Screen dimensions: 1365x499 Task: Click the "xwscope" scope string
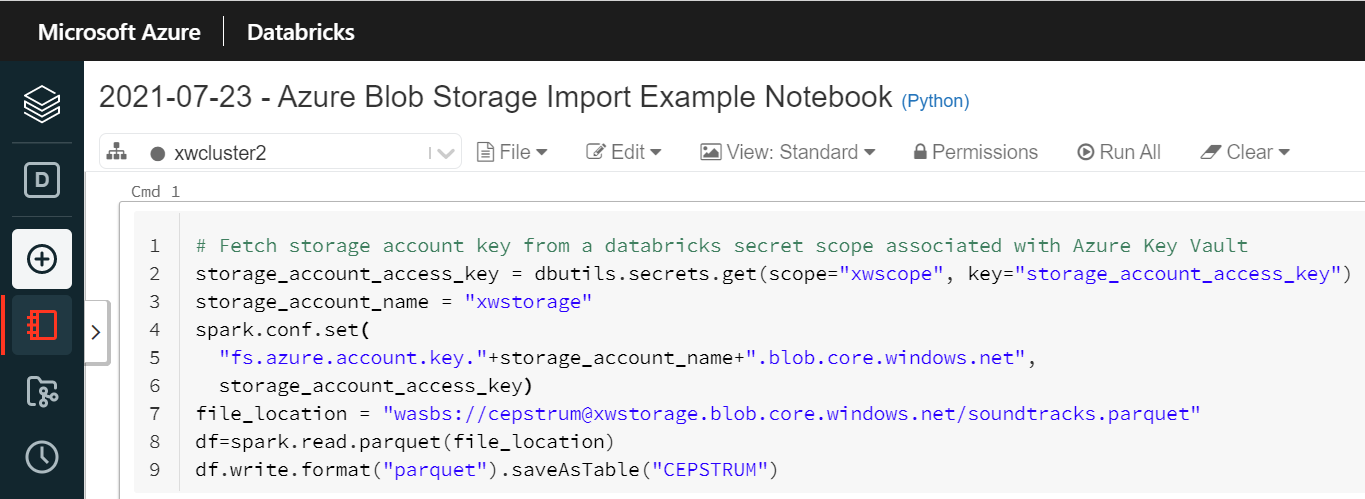pos(892,274)
